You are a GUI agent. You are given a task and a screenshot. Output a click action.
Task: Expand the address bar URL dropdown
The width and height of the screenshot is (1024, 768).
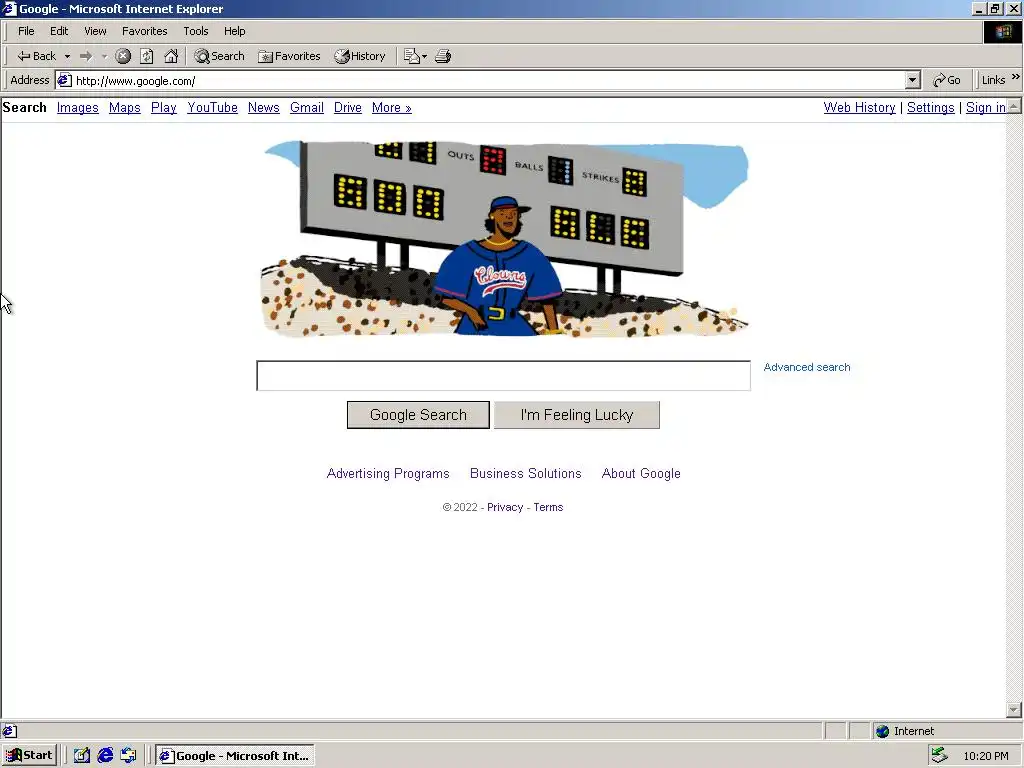[x=912, y=80]
